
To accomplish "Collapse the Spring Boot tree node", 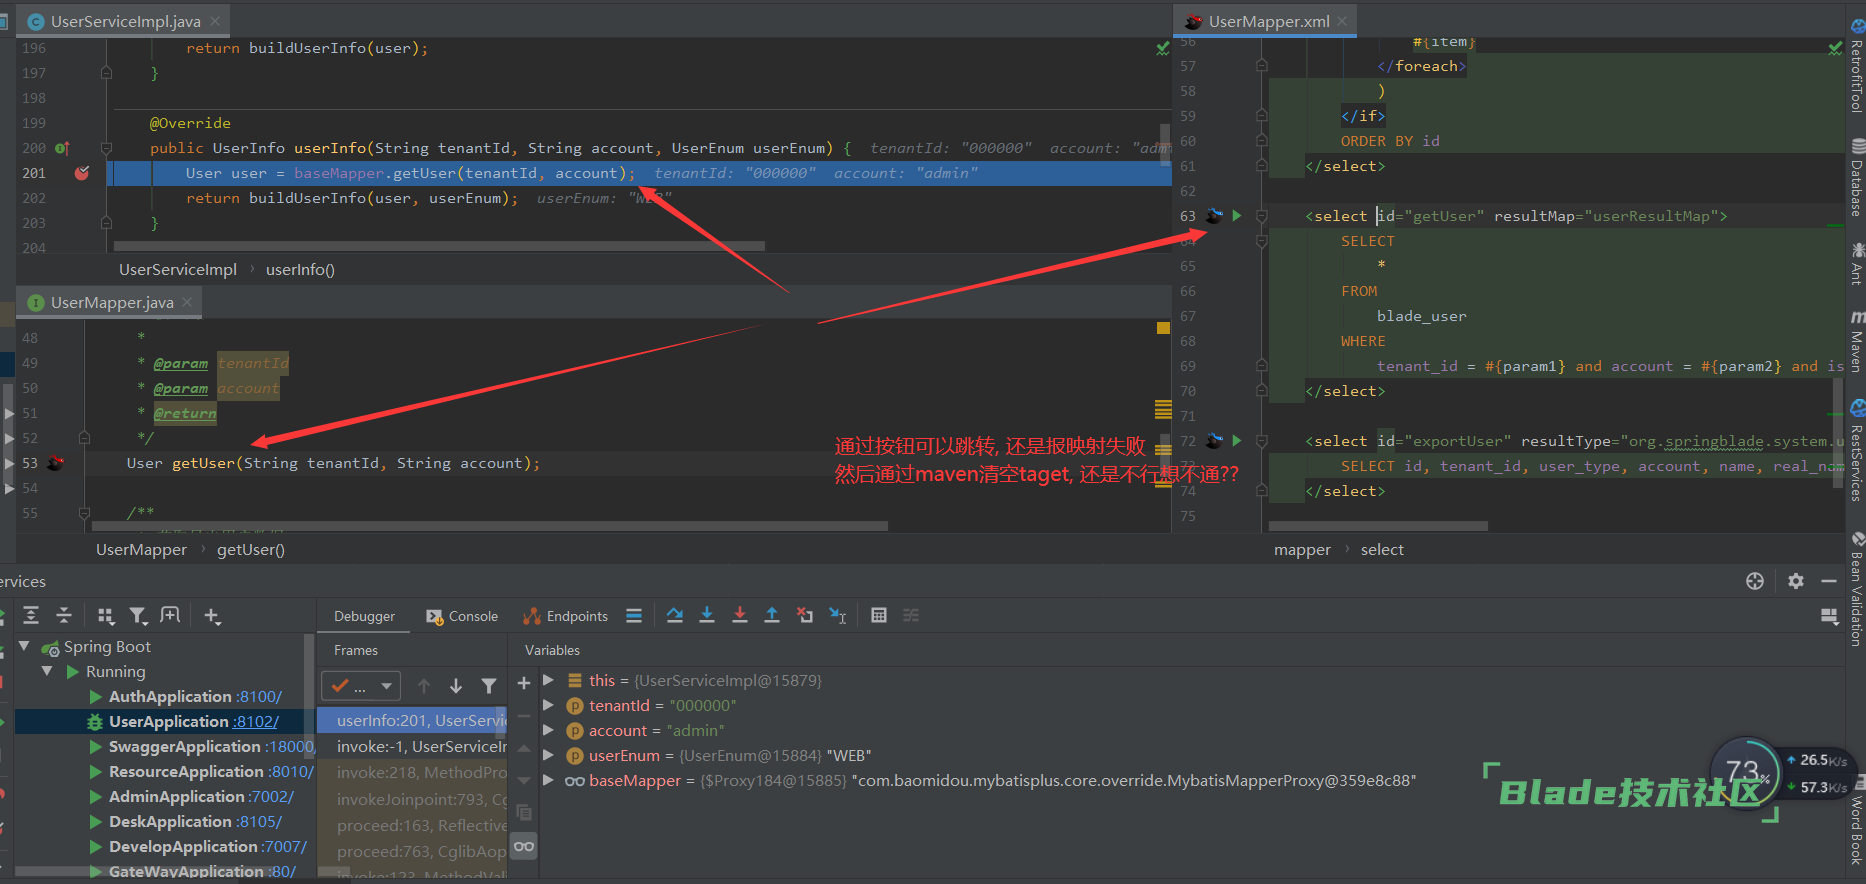I will click(25, 646).
